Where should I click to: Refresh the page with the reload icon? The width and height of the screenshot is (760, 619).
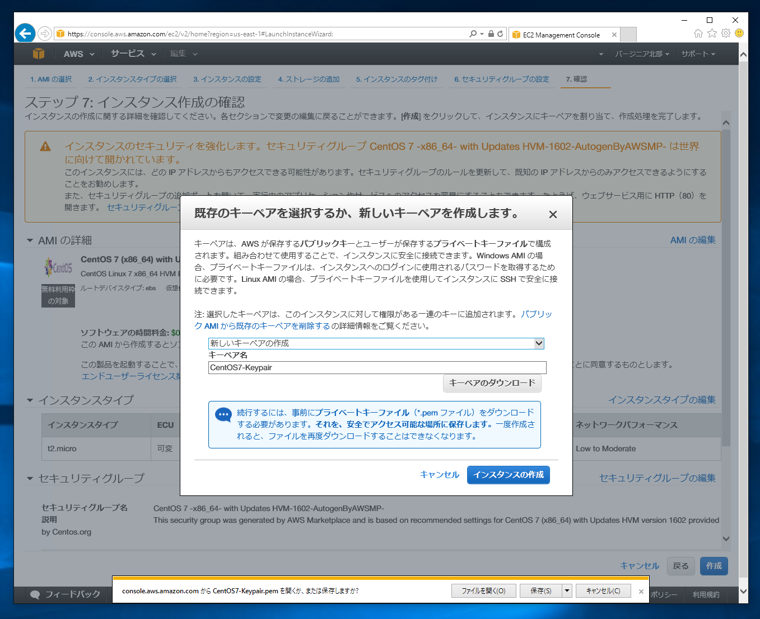pyautogui.click(x=500, y=34)
